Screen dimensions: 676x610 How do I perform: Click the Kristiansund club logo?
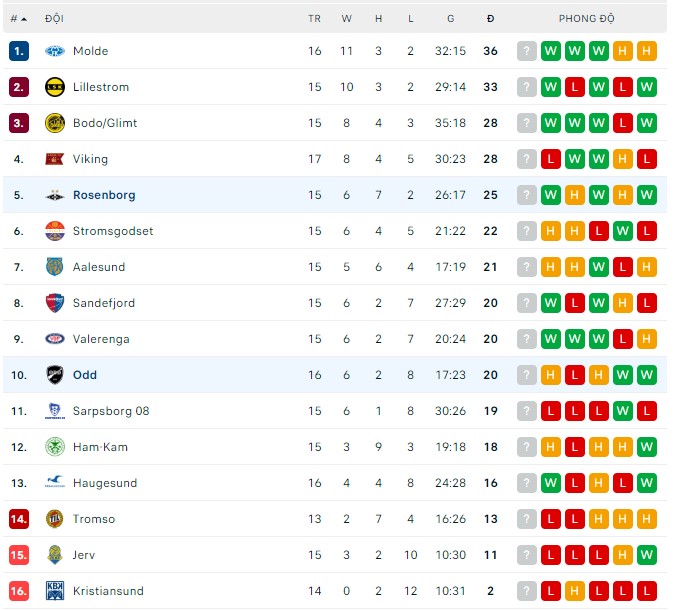(x=55, y=591)
